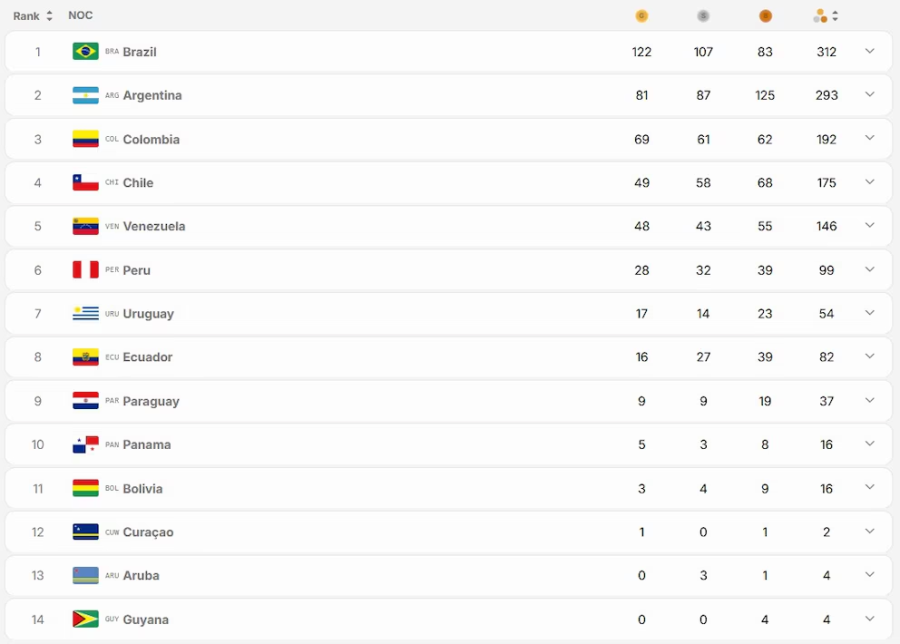Expand the Brazil row details

tap(870, 51)
